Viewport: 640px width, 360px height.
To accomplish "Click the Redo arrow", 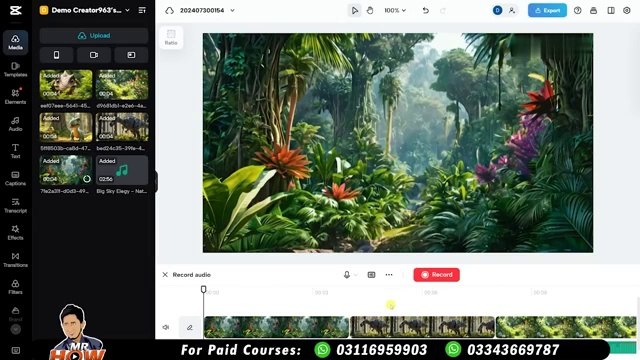I will [443, 11].
